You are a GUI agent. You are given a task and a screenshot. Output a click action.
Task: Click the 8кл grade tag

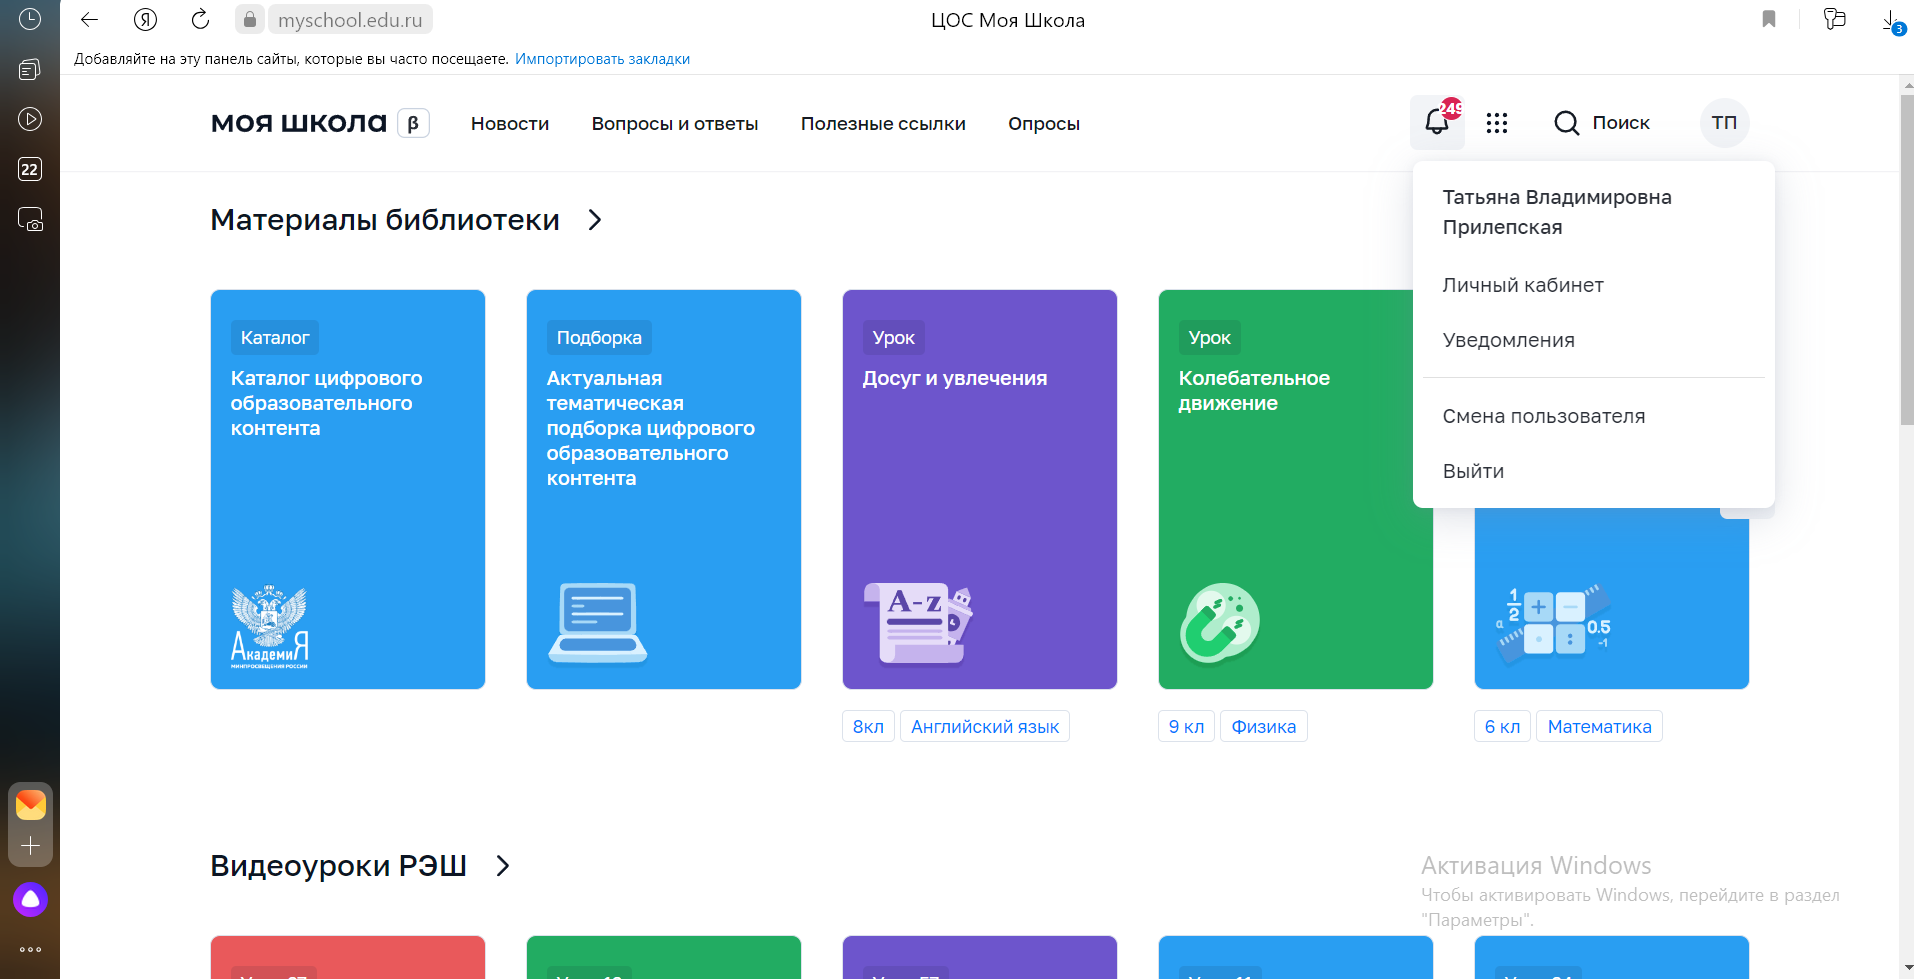[868, 727]
